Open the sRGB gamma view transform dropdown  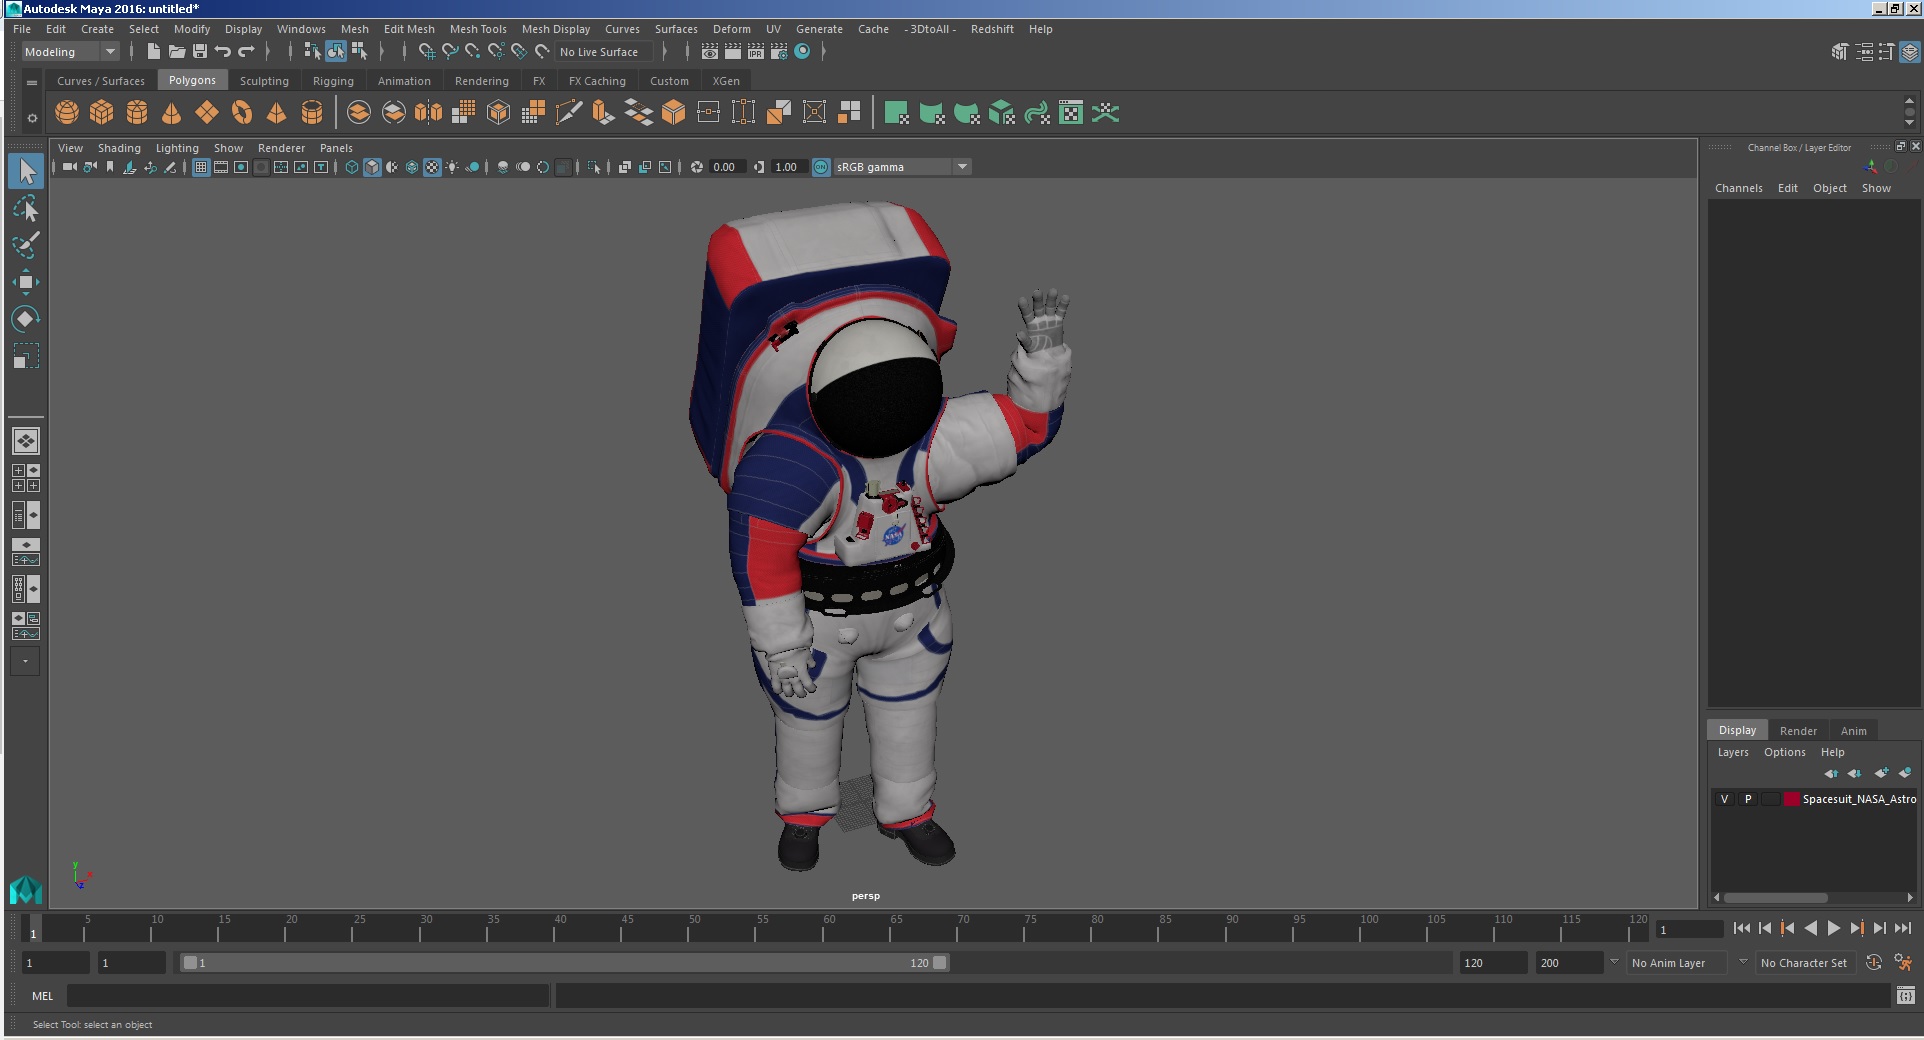901,167
